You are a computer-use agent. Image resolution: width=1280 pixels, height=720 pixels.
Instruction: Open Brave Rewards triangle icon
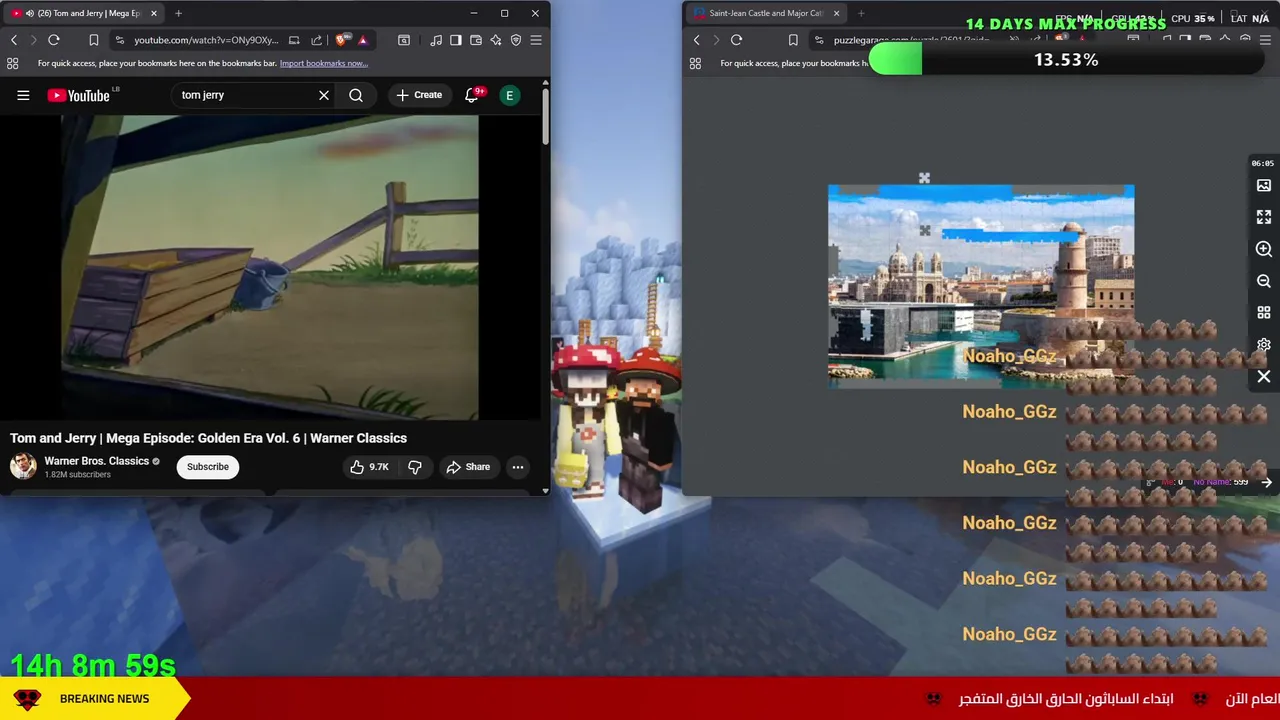coord(362,40)
